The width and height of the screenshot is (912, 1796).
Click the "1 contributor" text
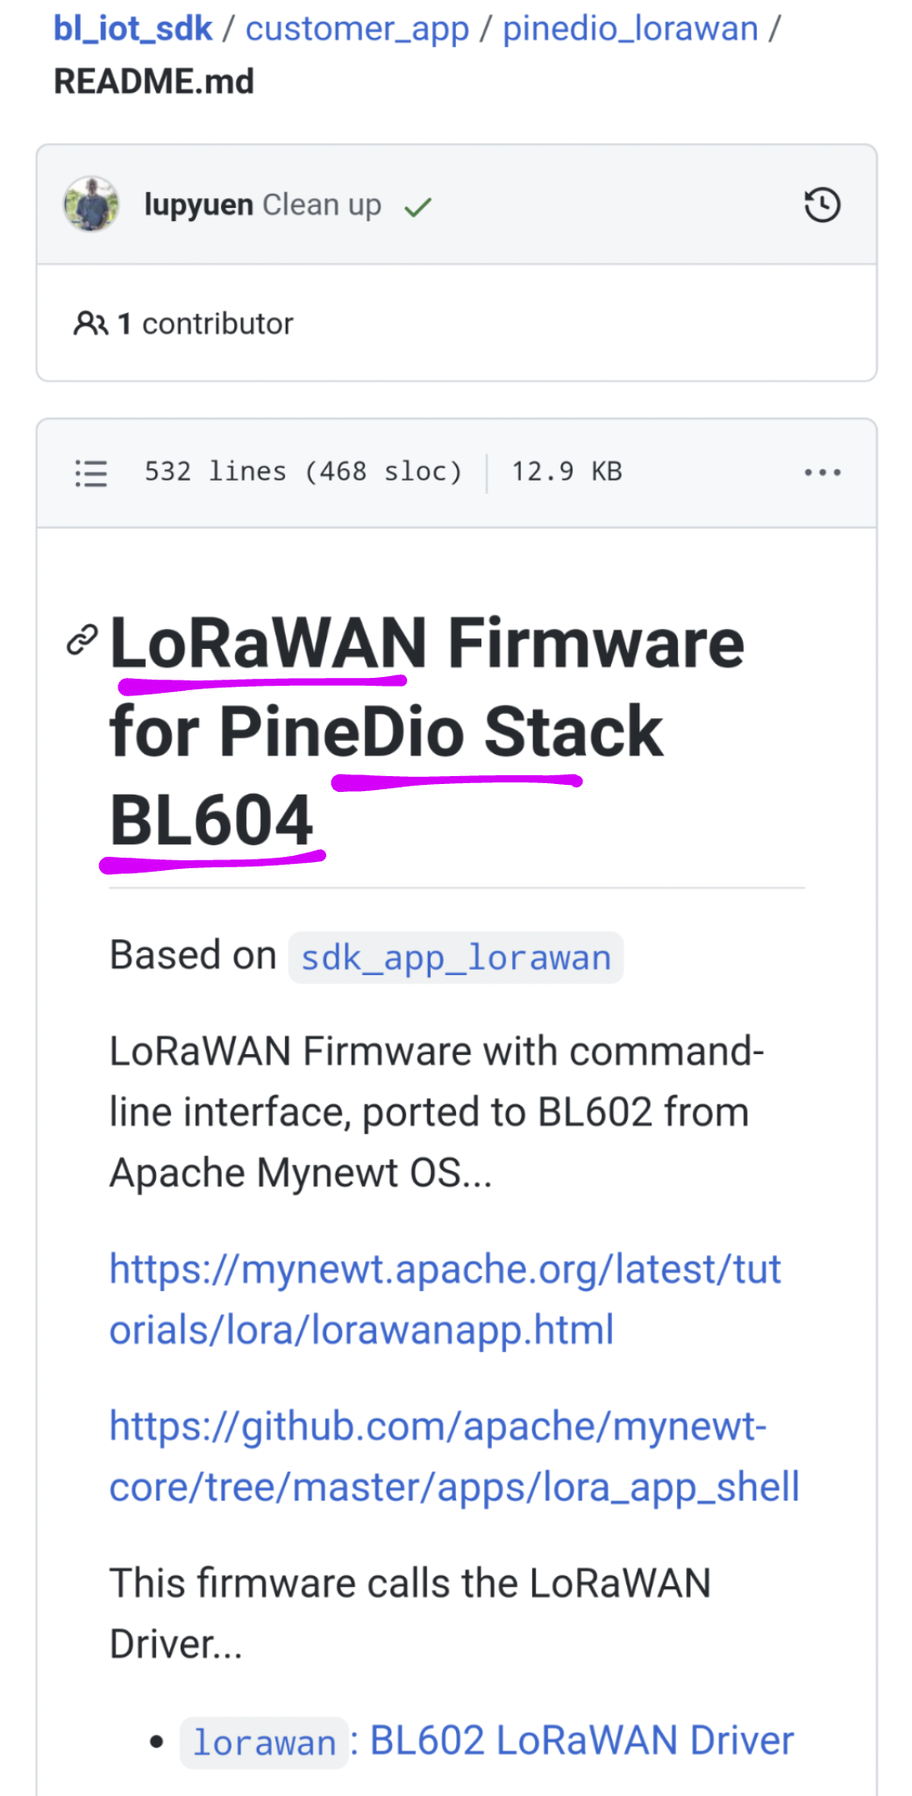(x=217, y=324)
